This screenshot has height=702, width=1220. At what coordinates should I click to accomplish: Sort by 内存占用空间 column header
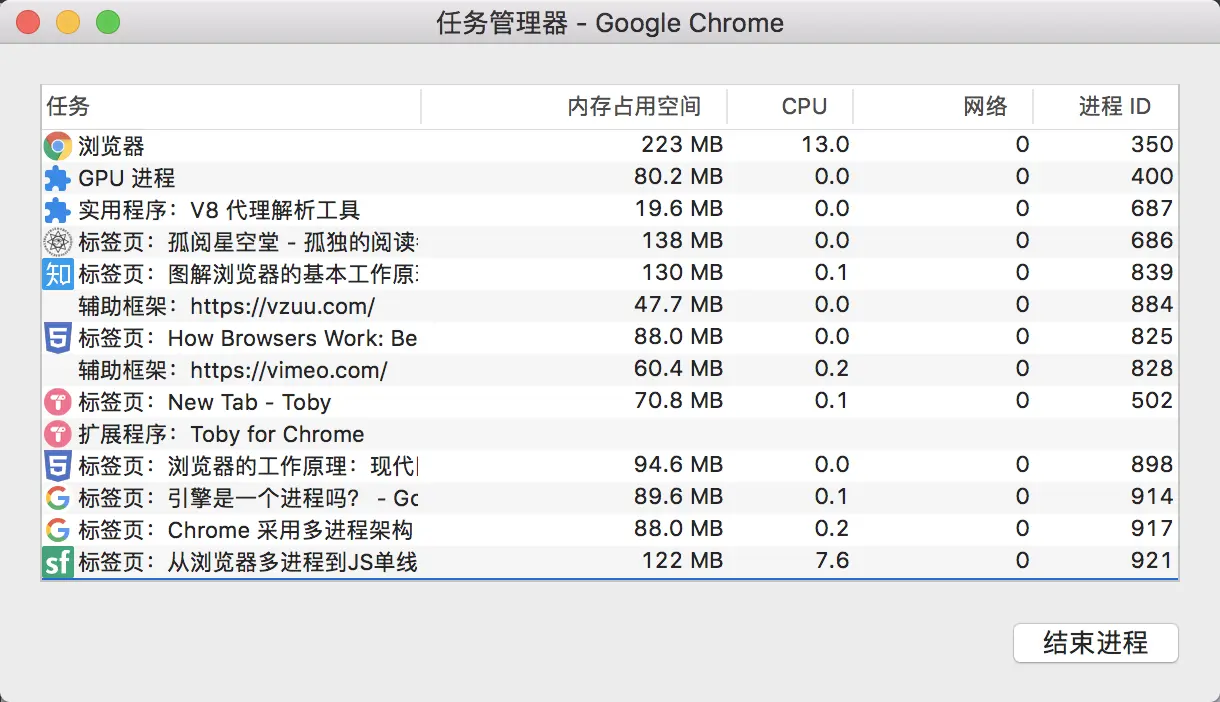(634, 107)
